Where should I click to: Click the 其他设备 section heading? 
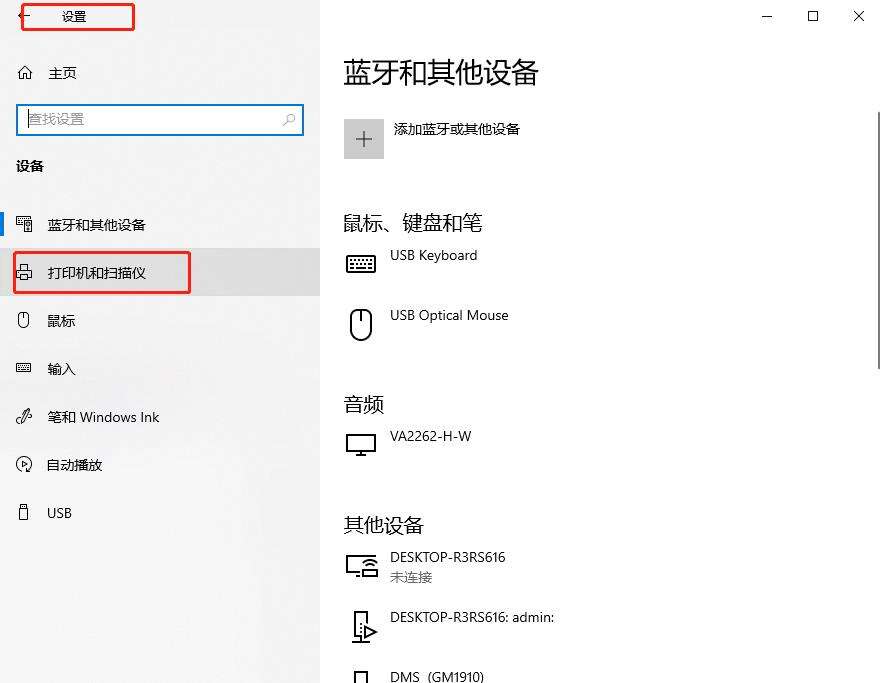(384, 525)
